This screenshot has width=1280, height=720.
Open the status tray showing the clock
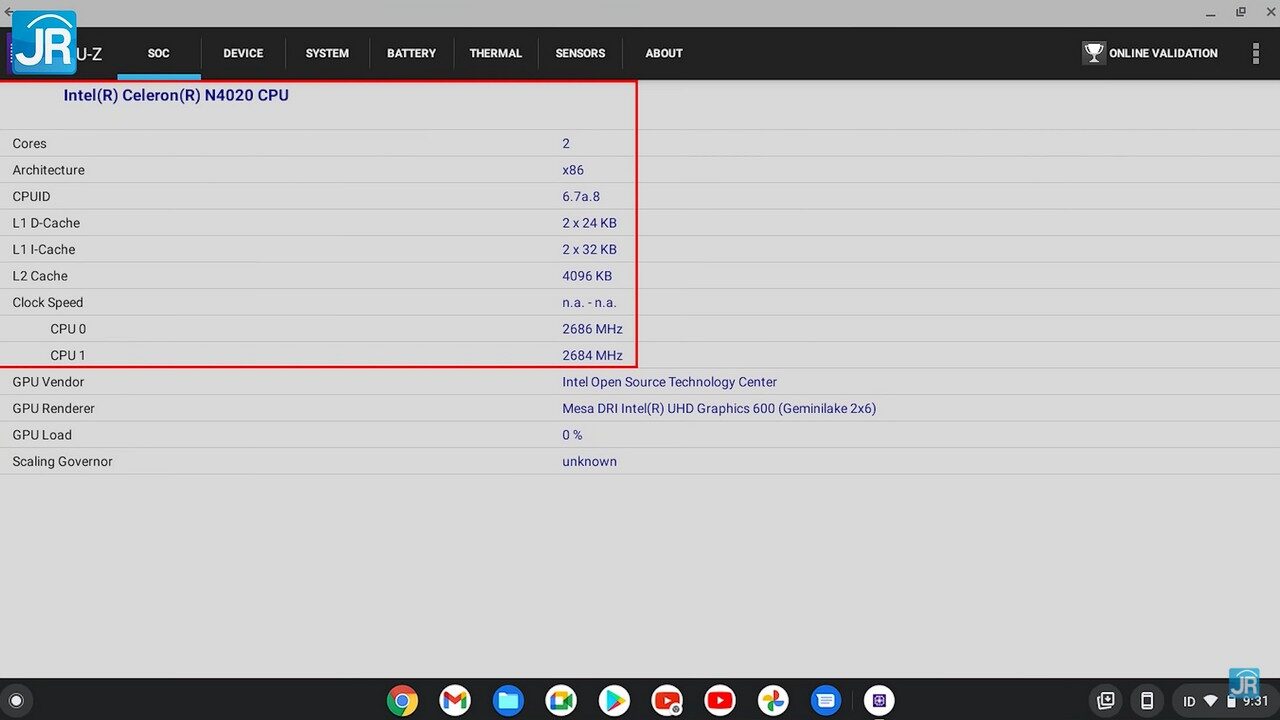point(1225,701)
